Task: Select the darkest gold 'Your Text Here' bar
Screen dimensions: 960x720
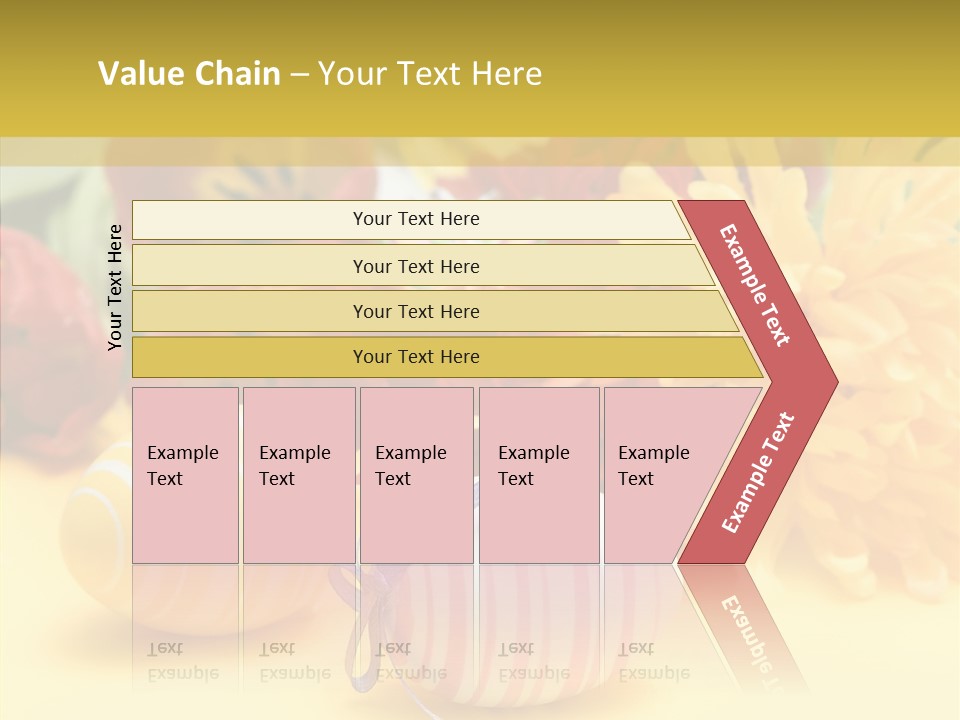Action: 447,357
